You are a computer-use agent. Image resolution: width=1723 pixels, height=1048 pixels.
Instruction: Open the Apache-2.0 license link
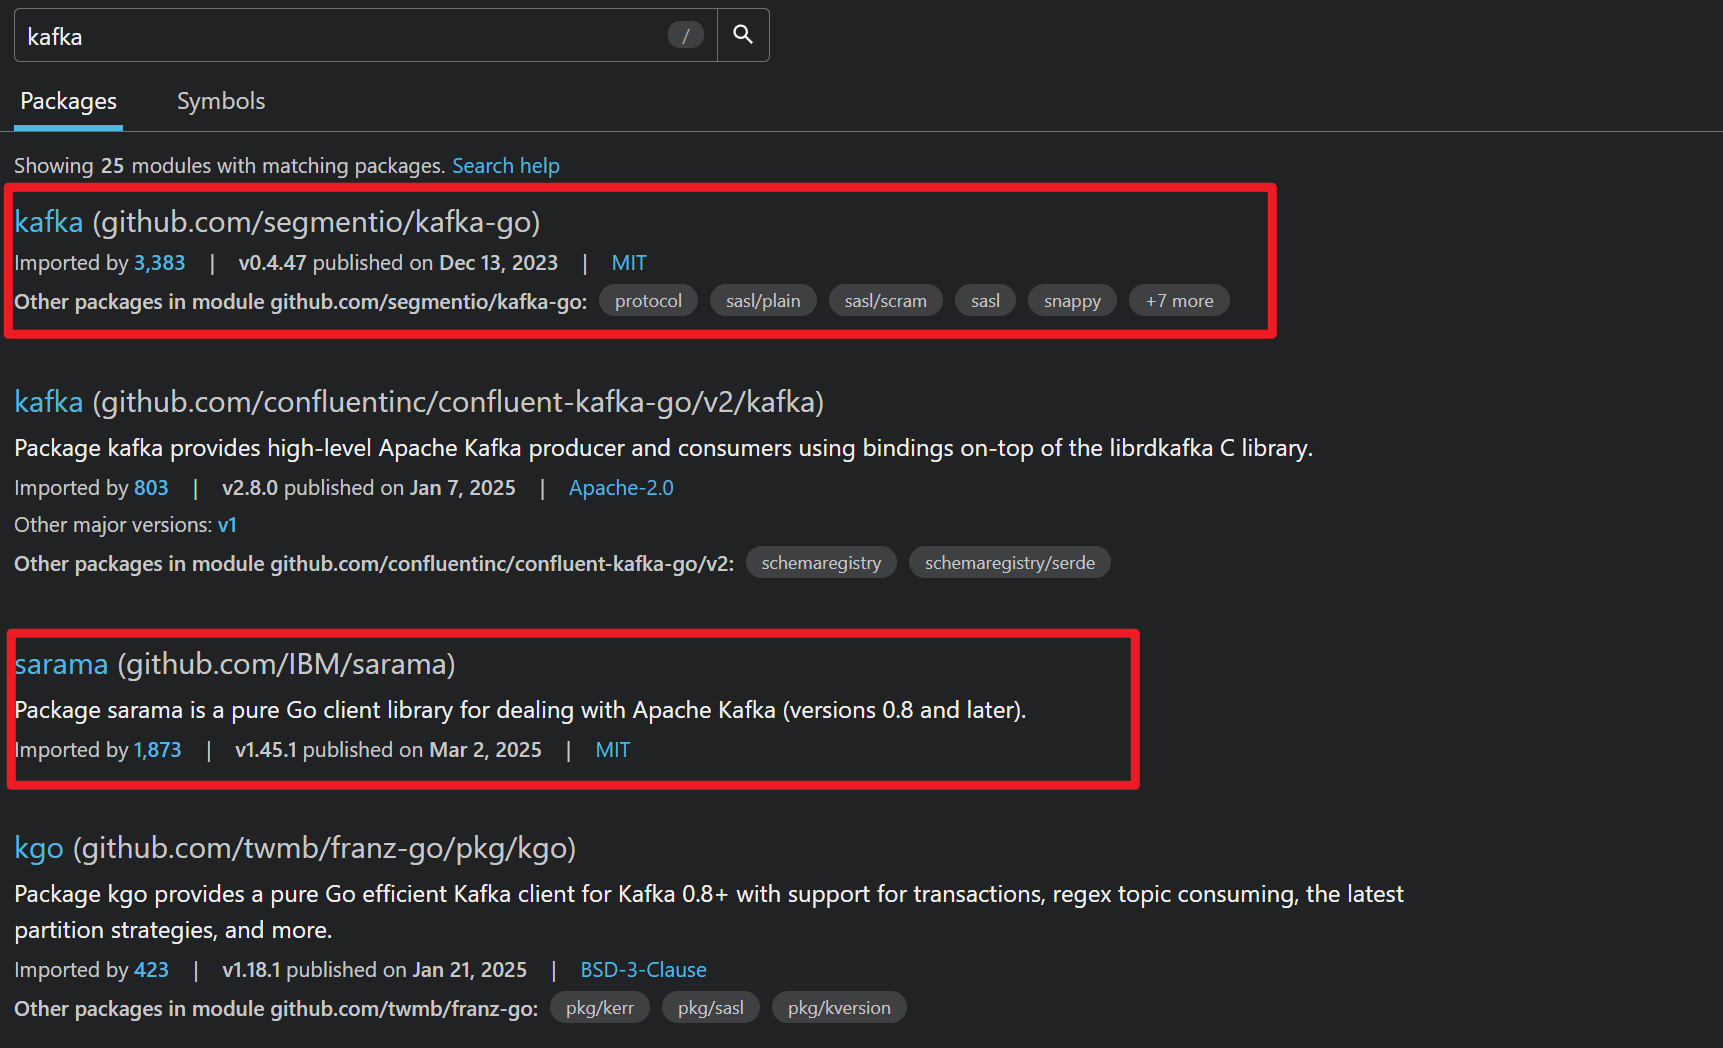tap(621, 488)
